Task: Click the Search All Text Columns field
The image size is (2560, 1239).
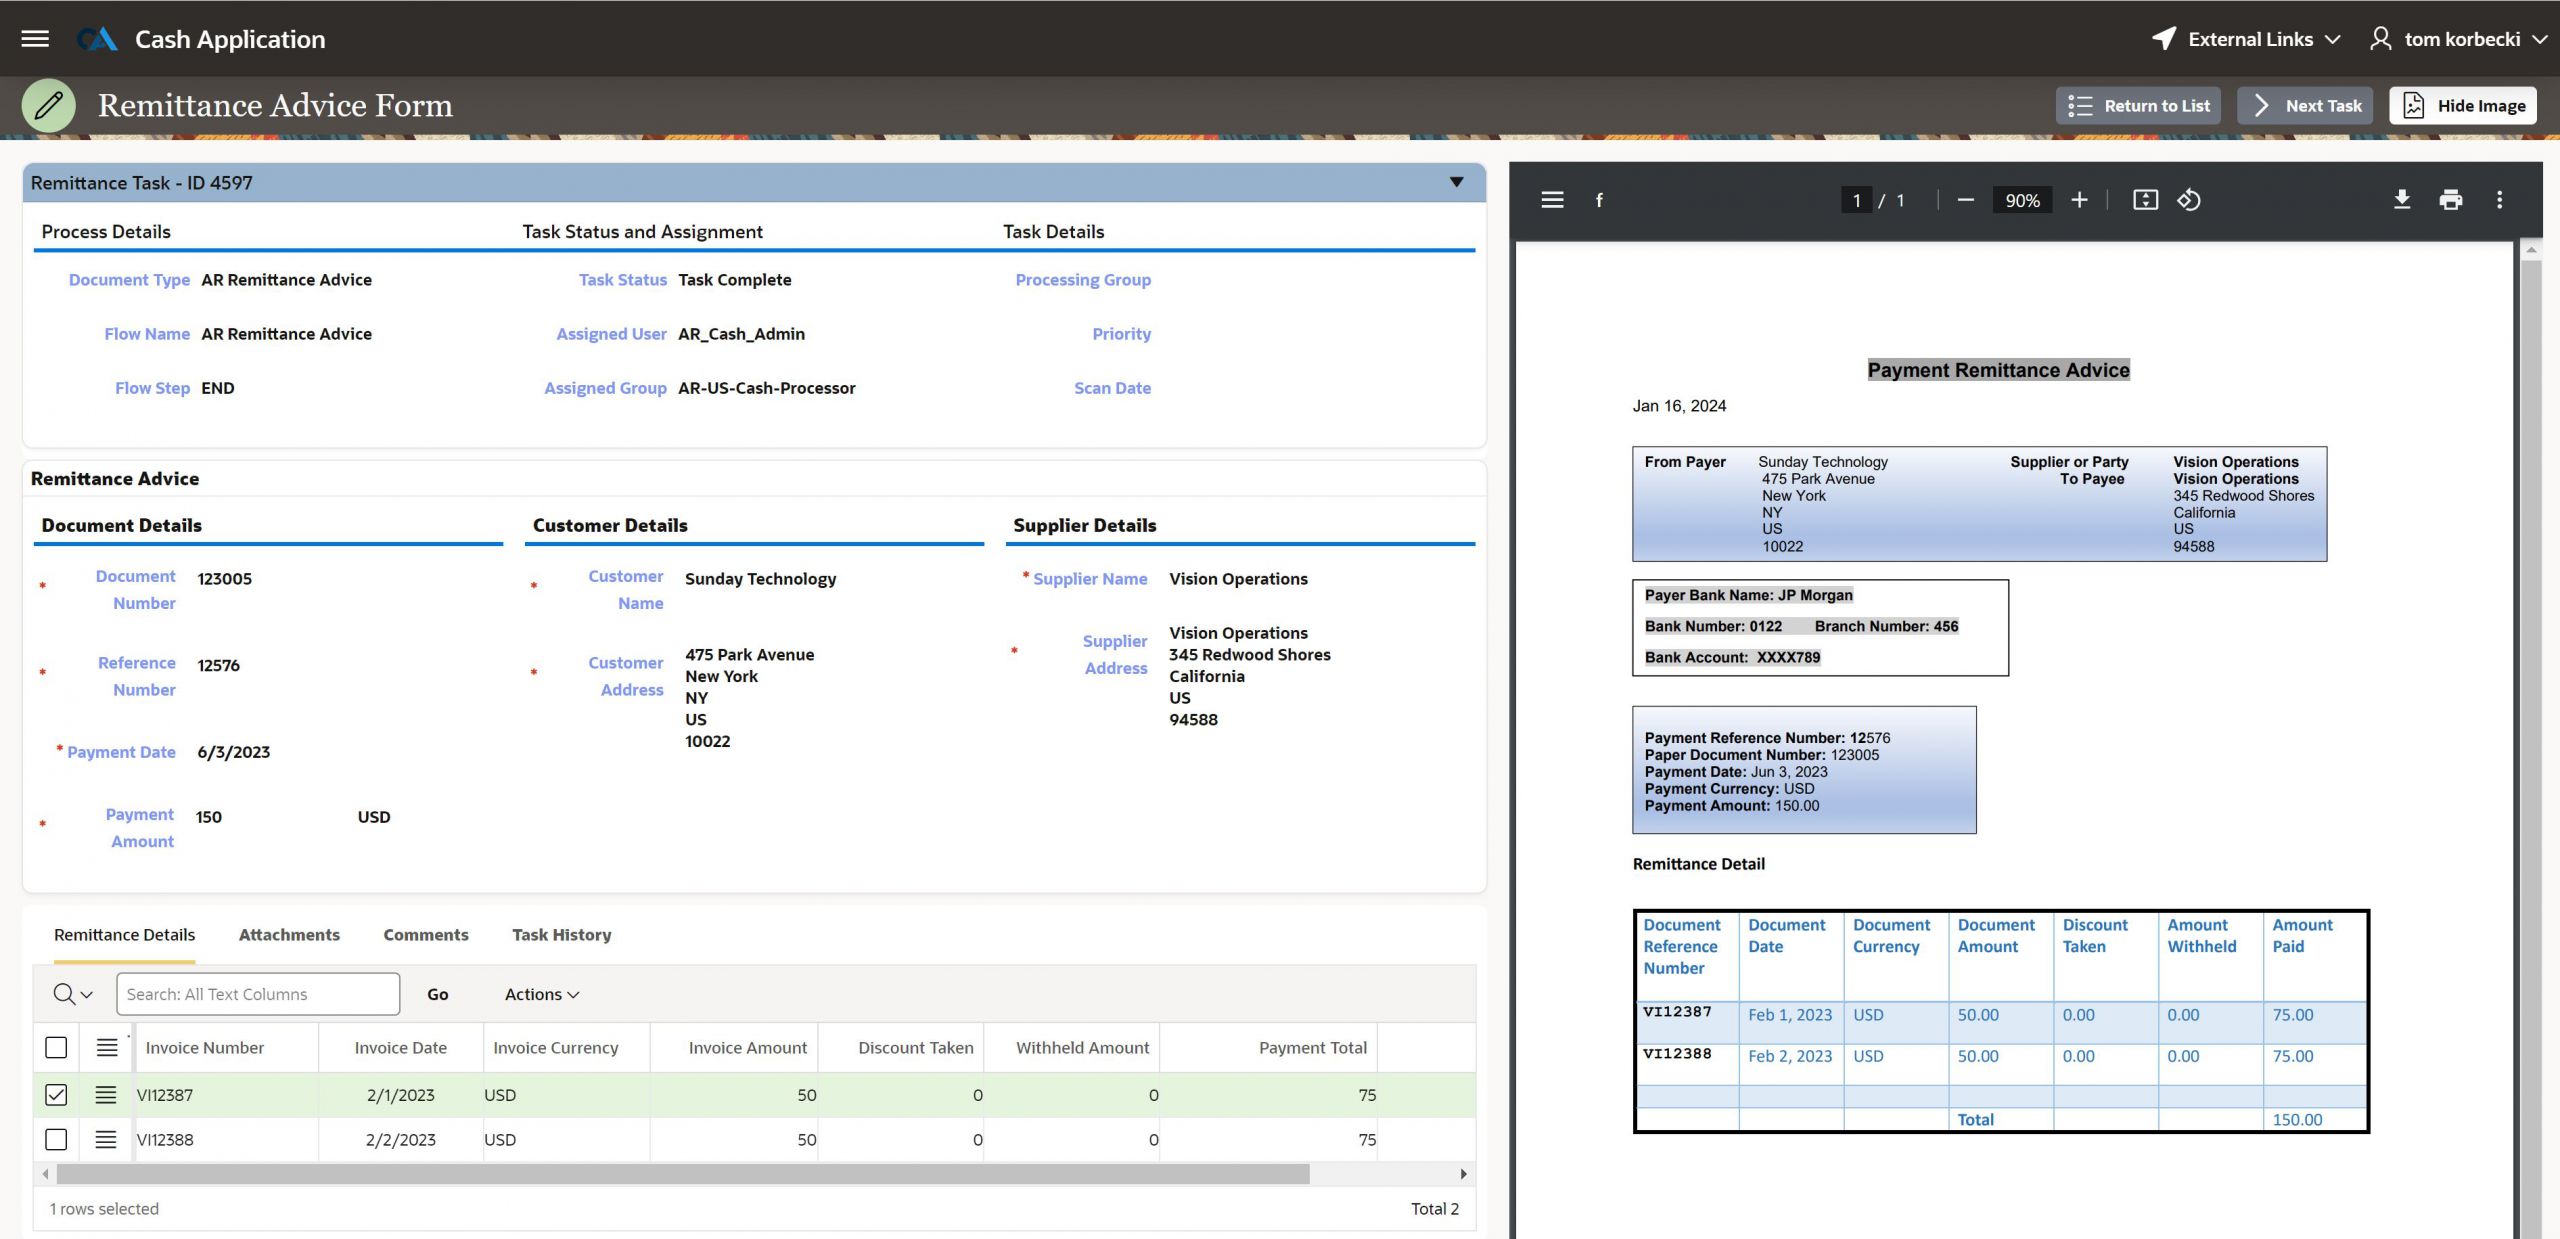Action: click(x=258, y=994)
